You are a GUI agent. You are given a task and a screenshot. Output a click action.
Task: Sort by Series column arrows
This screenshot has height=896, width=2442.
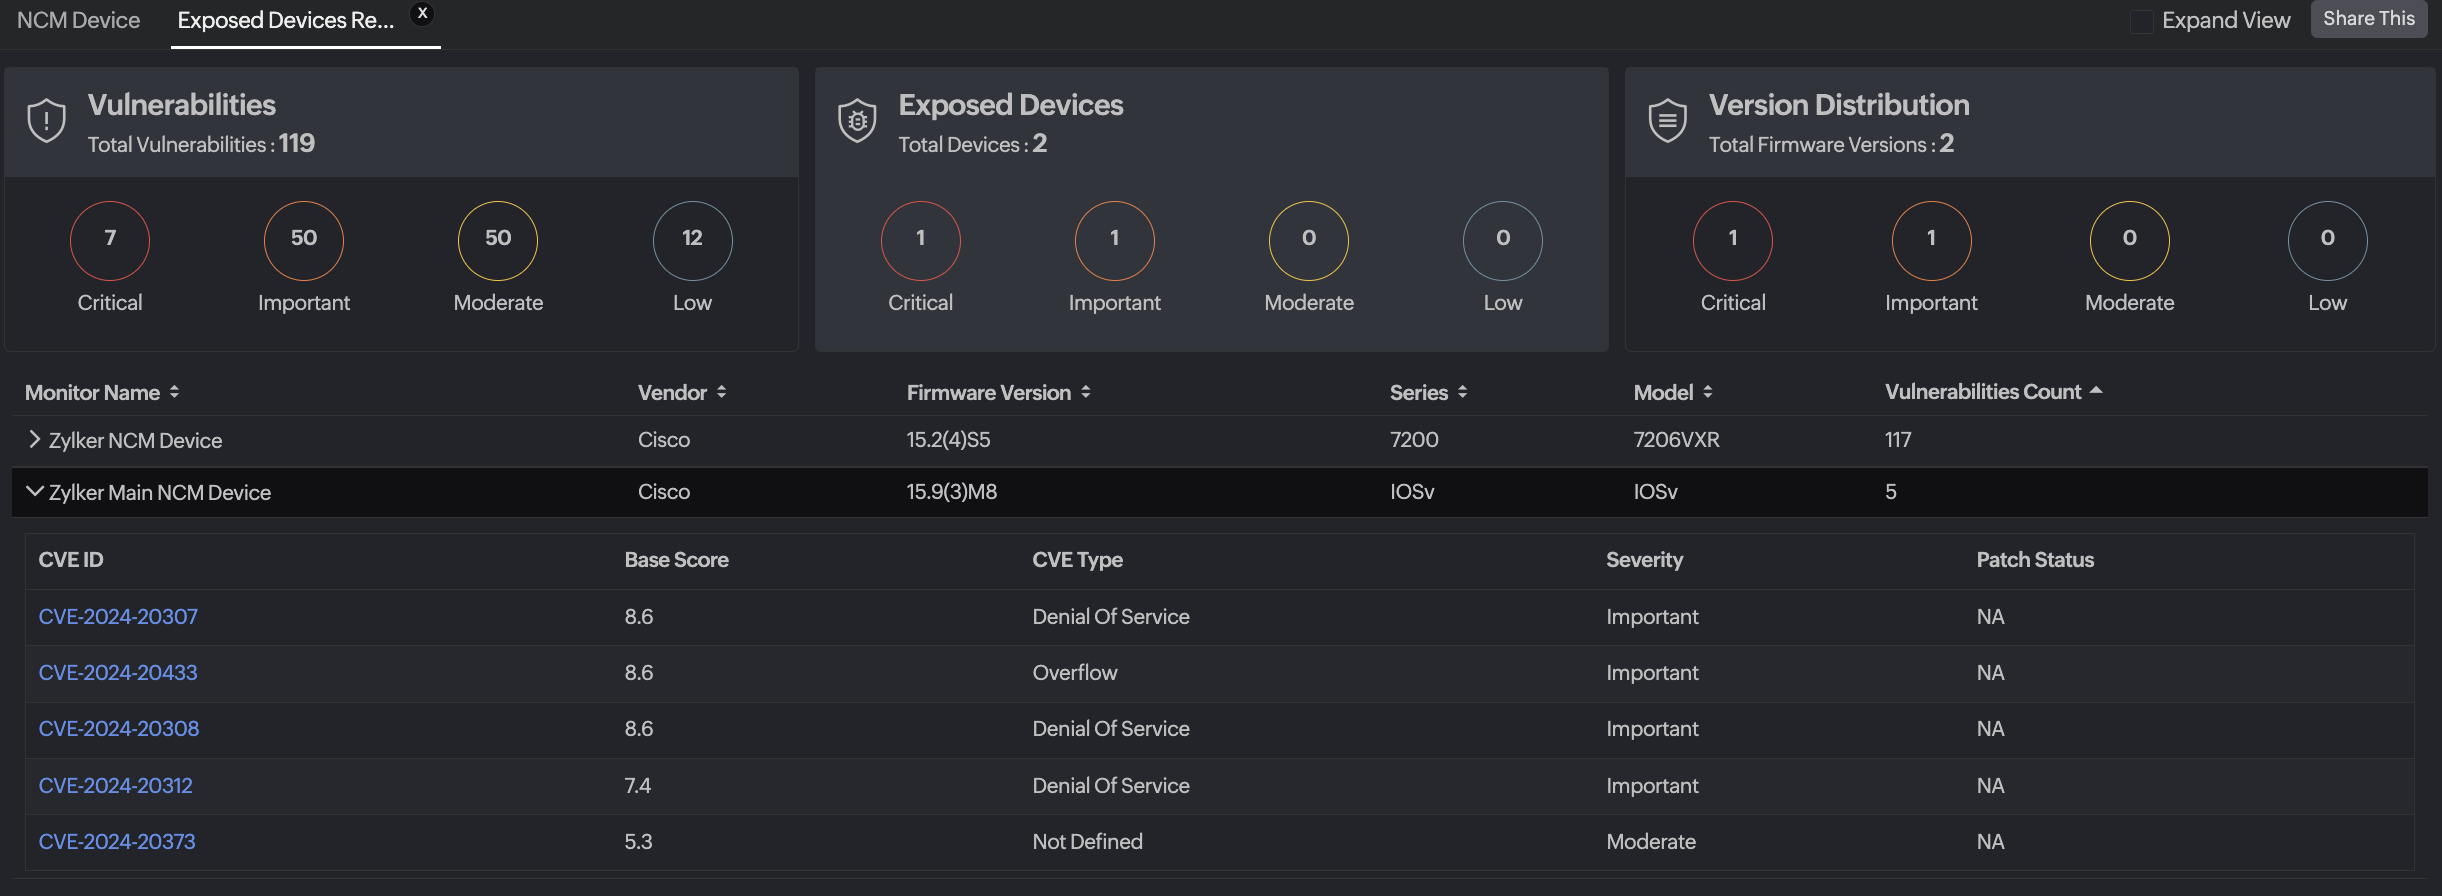[1462, 392]
